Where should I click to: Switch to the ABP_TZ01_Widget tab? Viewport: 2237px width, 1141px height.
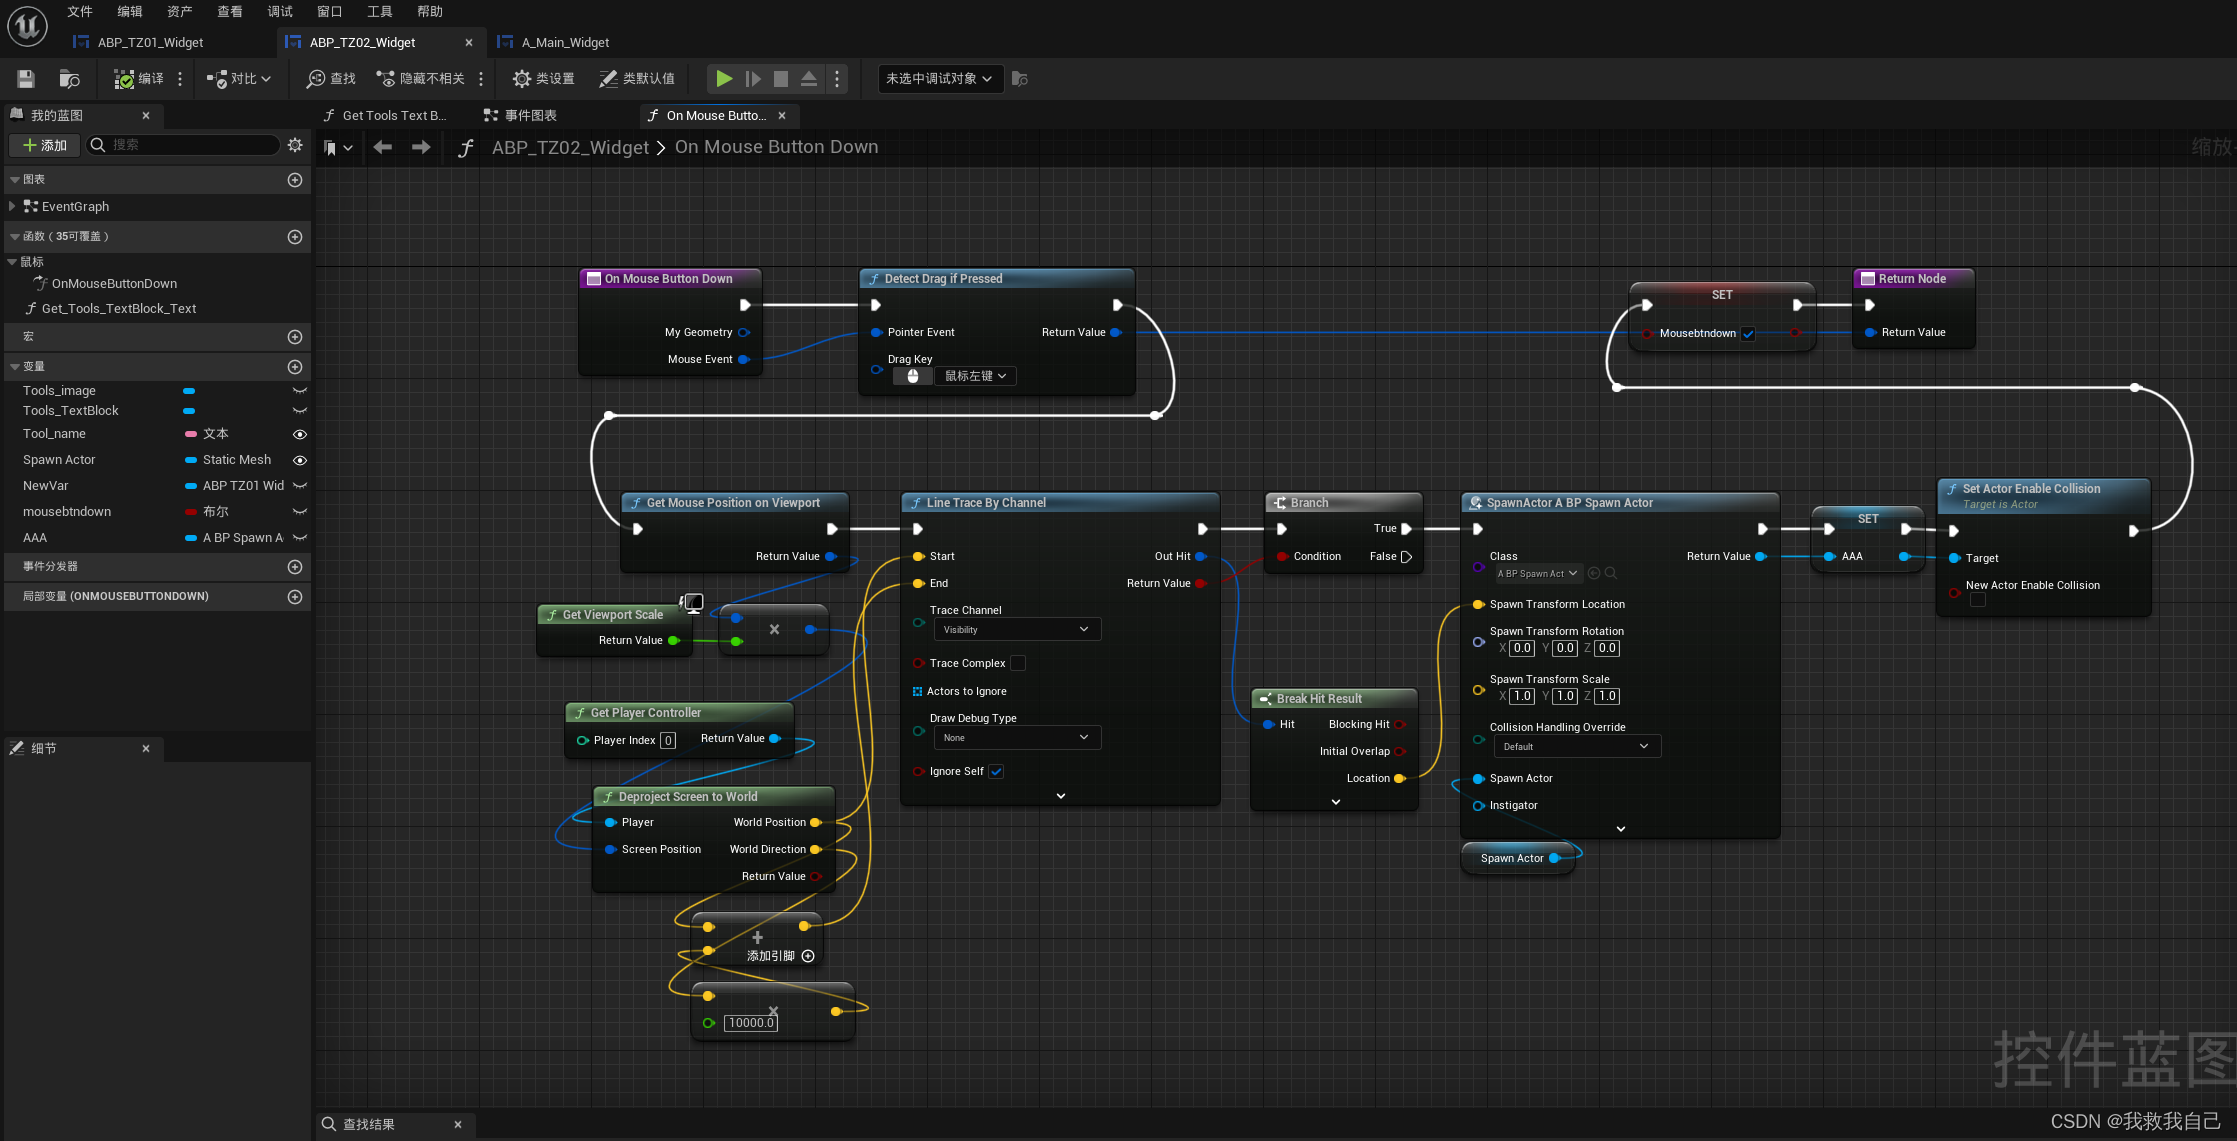(x=150, y=42)
